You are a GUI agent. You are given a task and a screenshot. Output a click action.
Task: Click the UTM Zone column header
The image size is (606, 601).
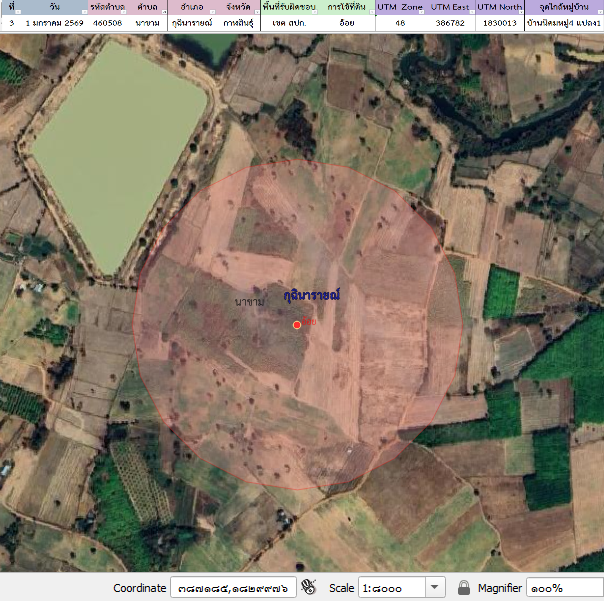point(400,7)
